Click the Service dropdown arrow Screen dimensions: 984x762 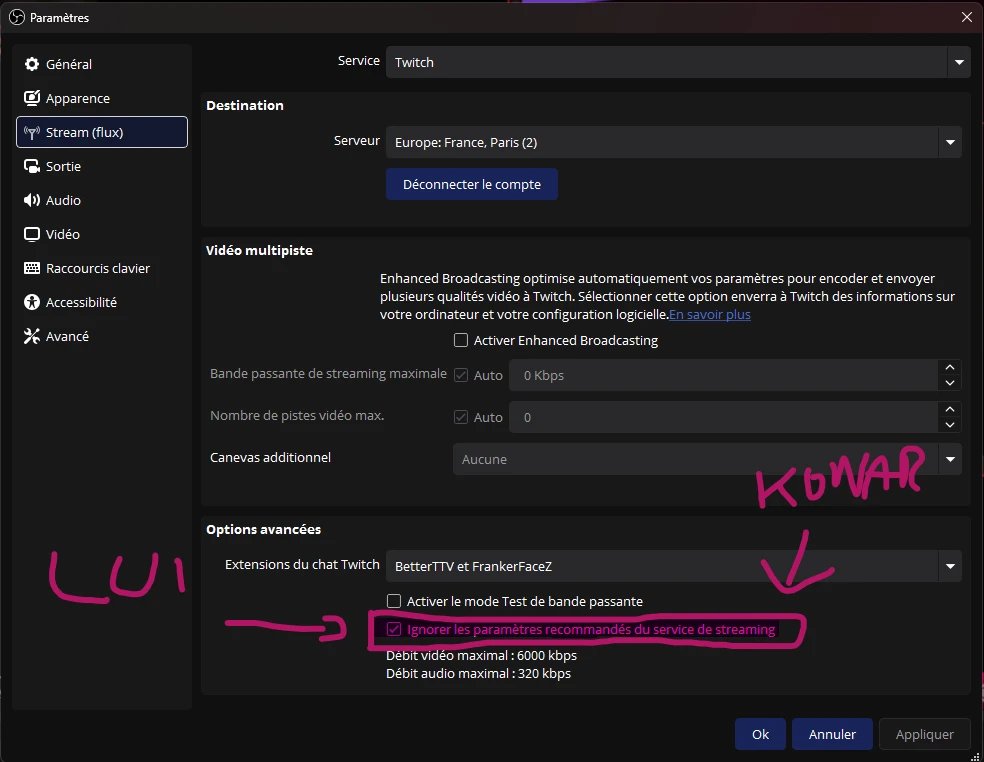tap(959, 62)
